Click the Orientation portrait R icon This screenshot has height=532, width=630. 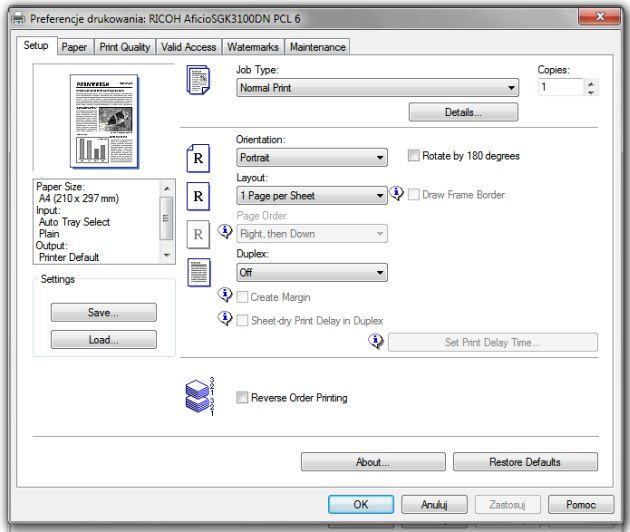click(198, 158)
